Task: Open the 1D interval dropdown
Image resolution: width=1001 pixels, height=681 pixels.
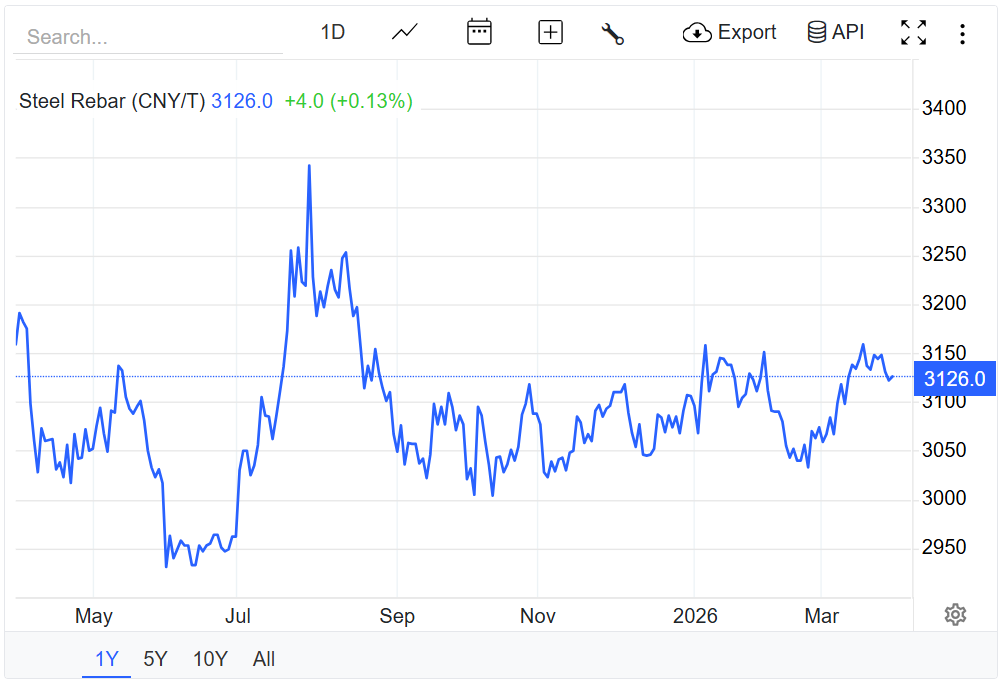Action: pos(332,32)
